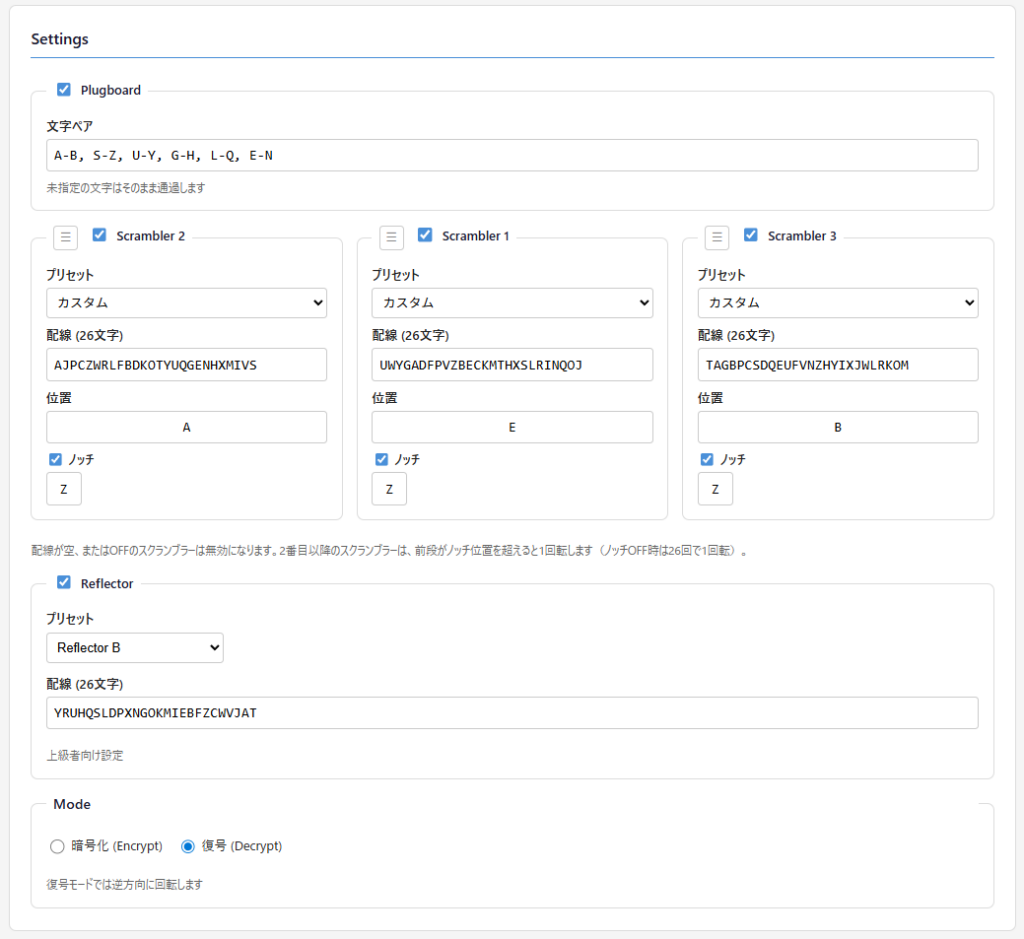Click the drag handle icon for Scrambler 2
The width and height of the screenshot is (1024, 939).
pos(65,237)
